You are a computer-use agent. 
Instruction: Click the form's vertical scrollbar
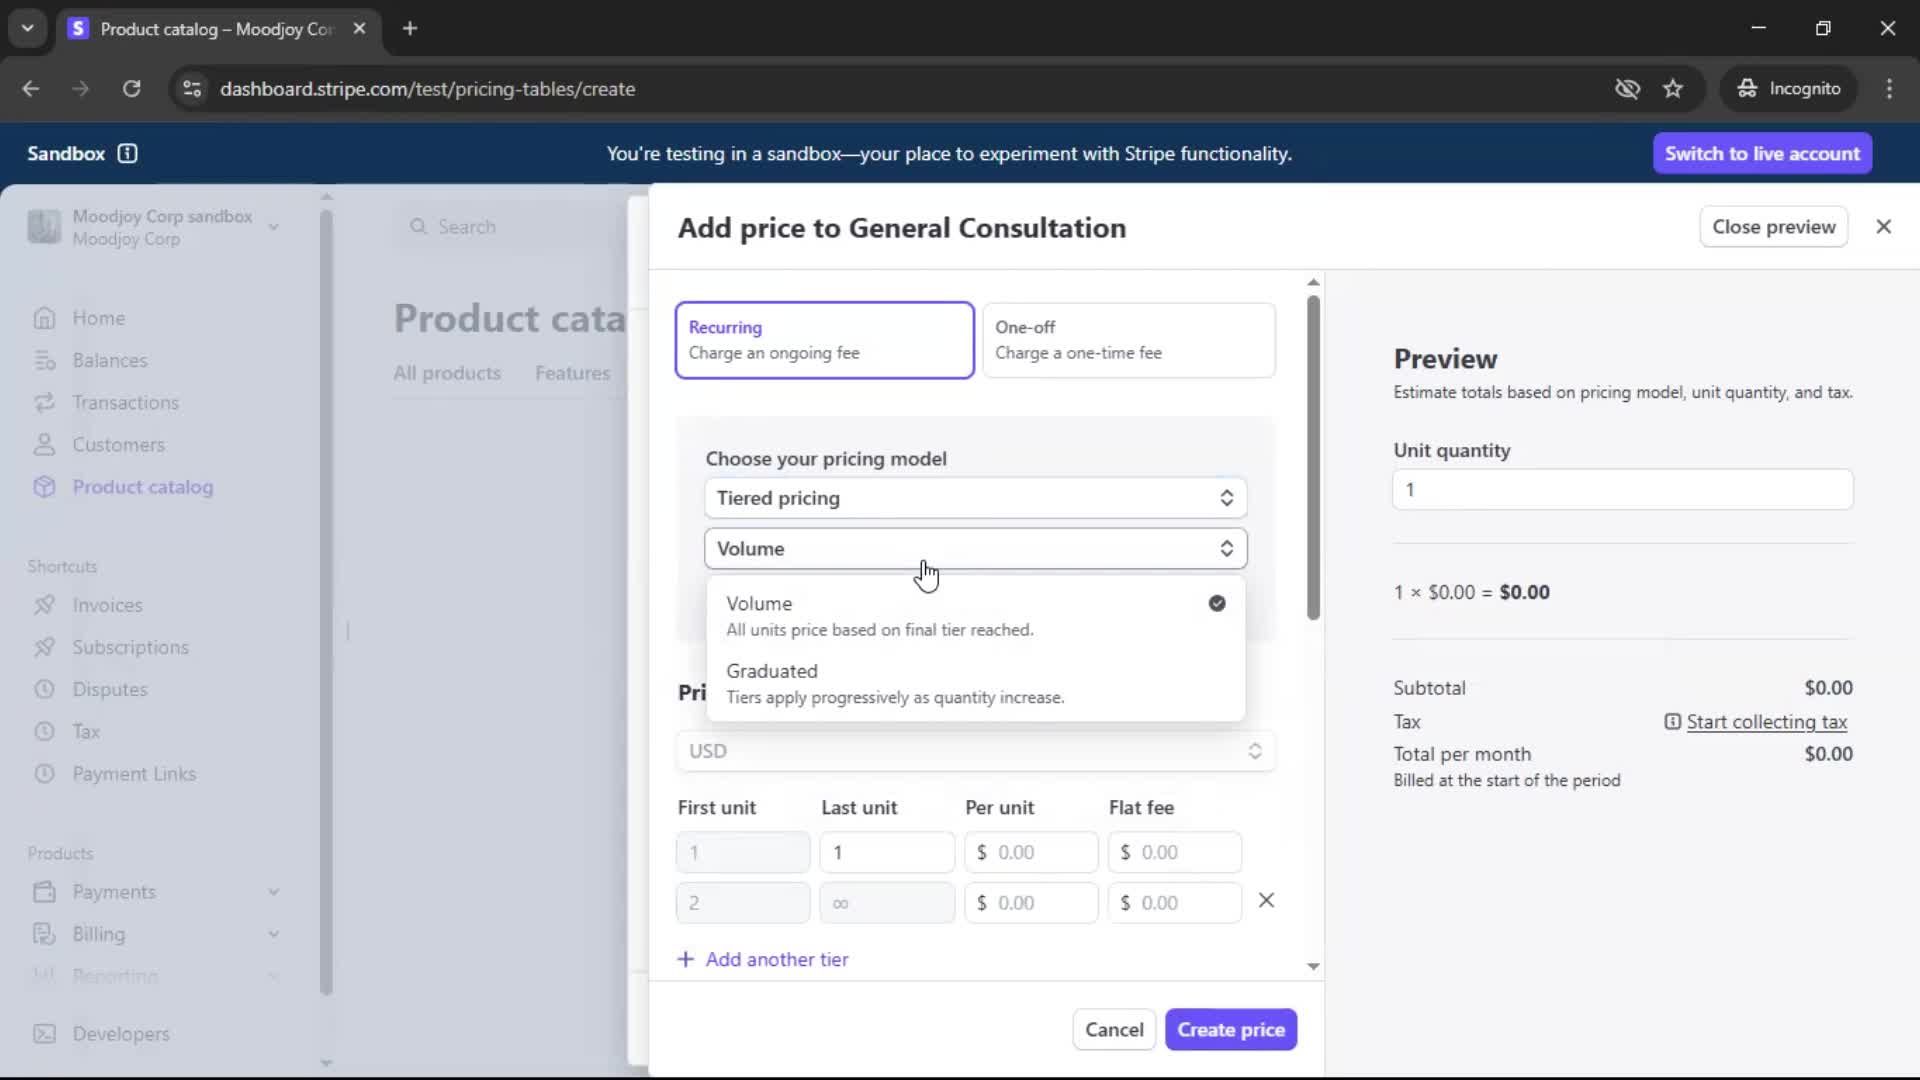point(1313,458)
